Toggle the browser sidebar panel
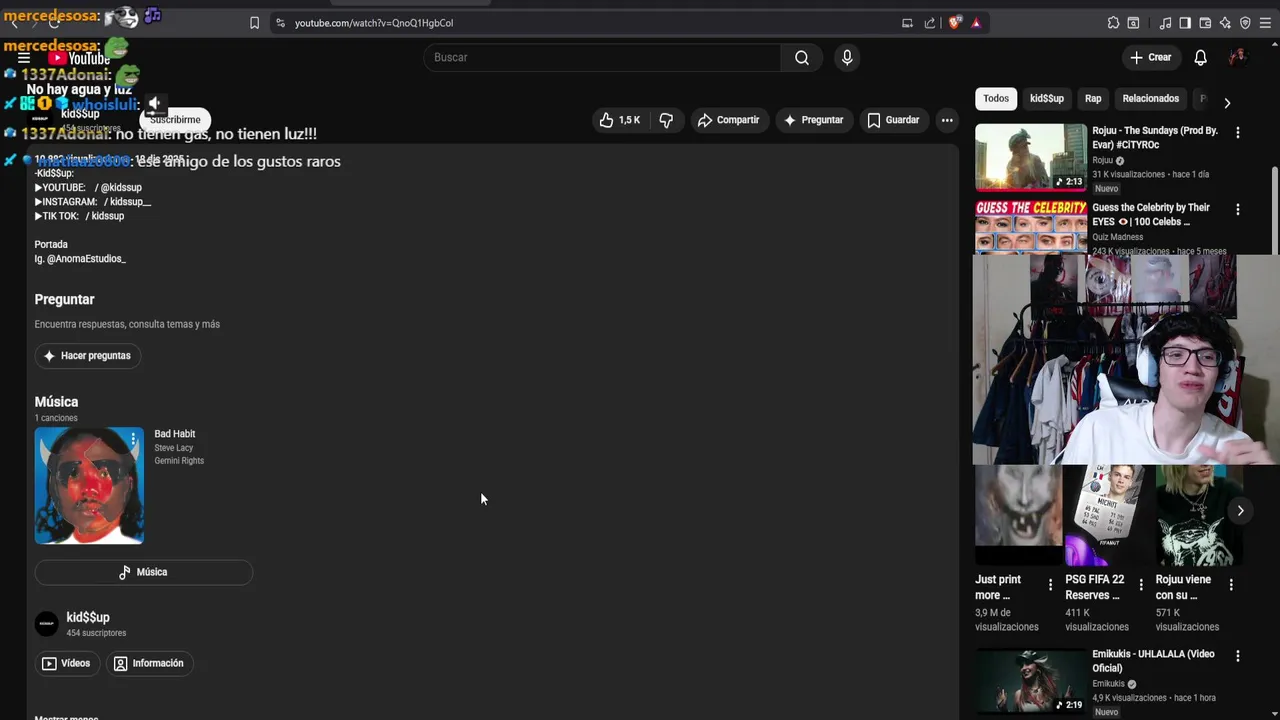 coord(1185,23)
